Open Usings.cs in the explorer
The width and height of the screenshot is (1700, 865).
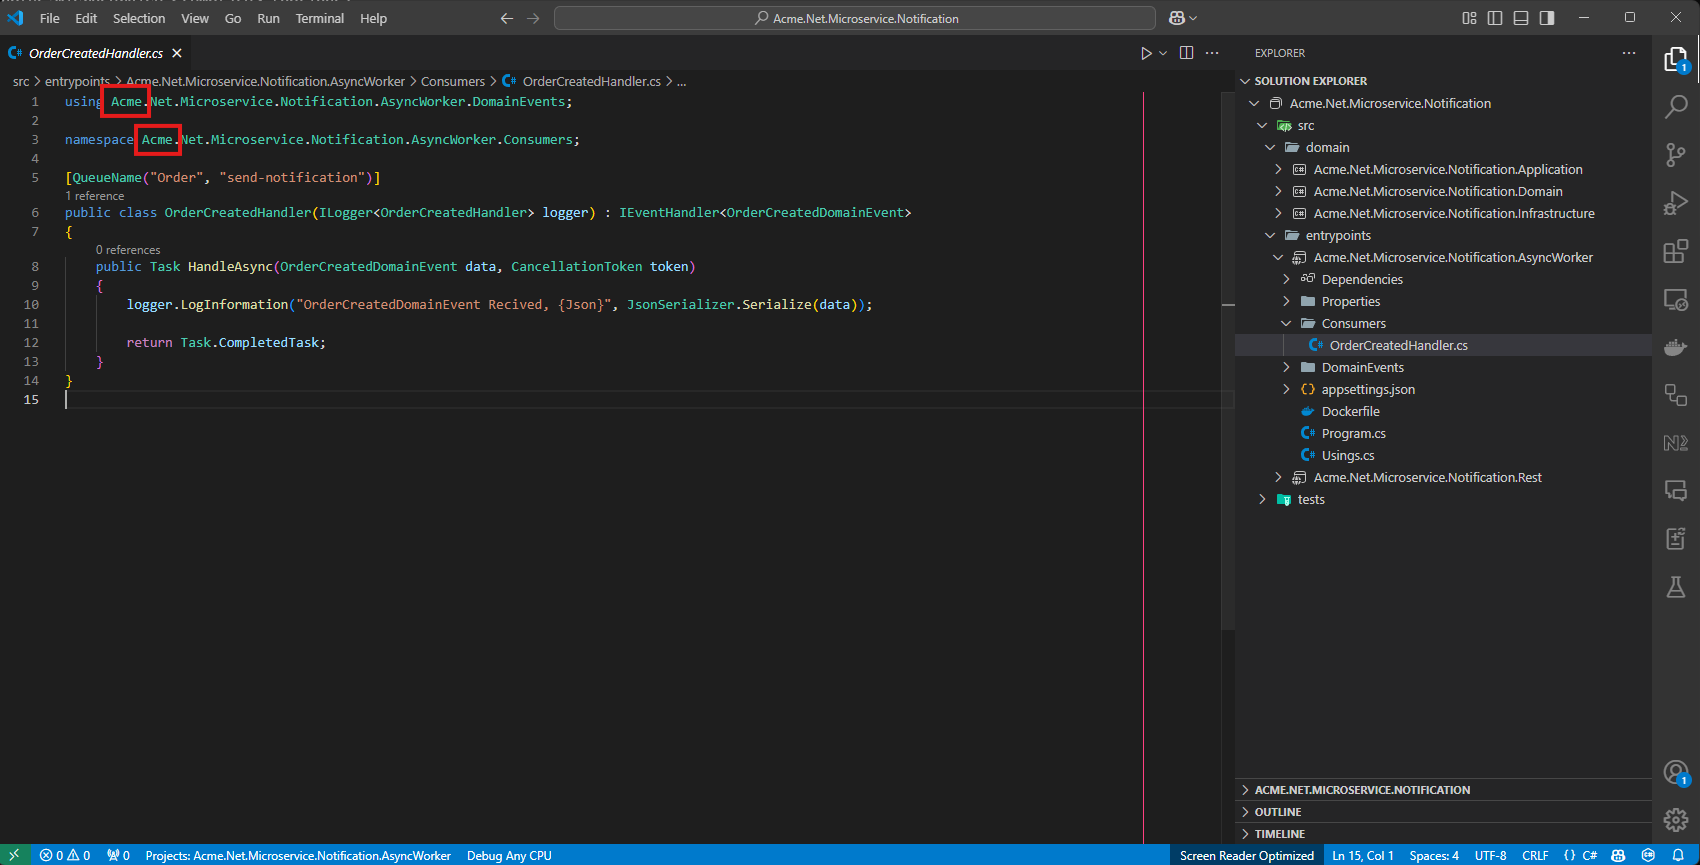click(1348, 455)
